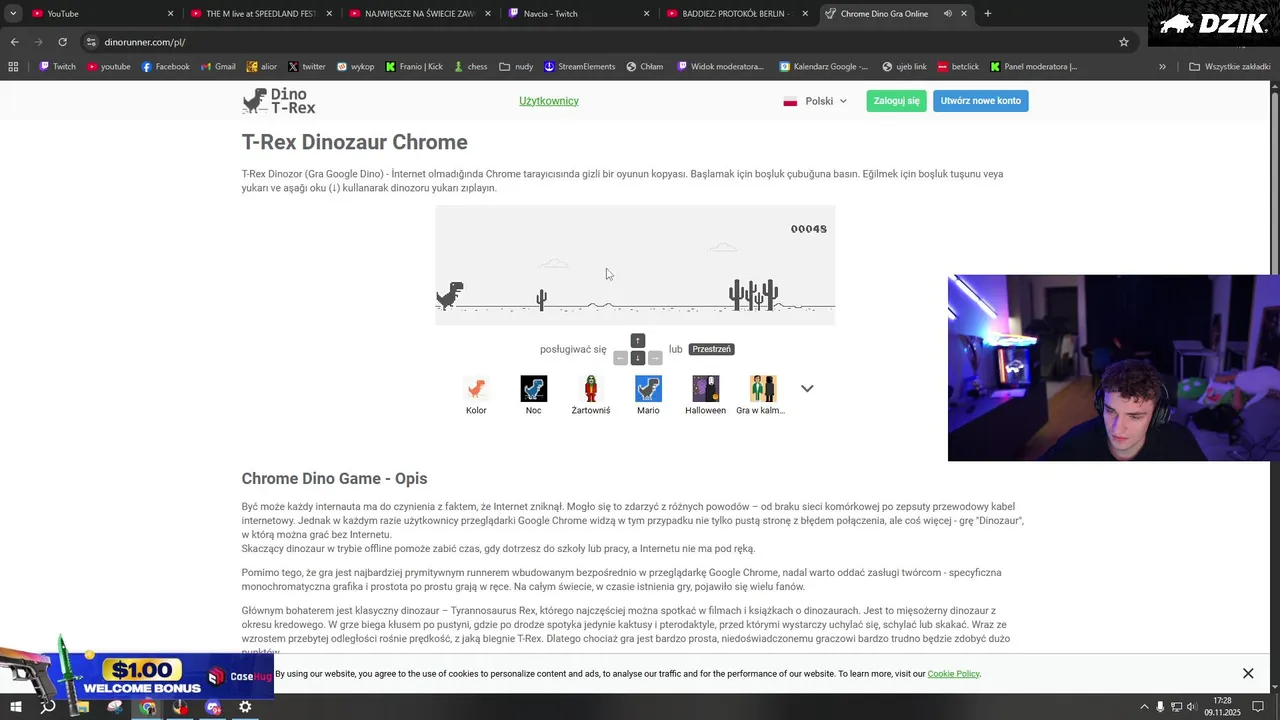
Task: Select the Mario dino skin
Action: 648,395
